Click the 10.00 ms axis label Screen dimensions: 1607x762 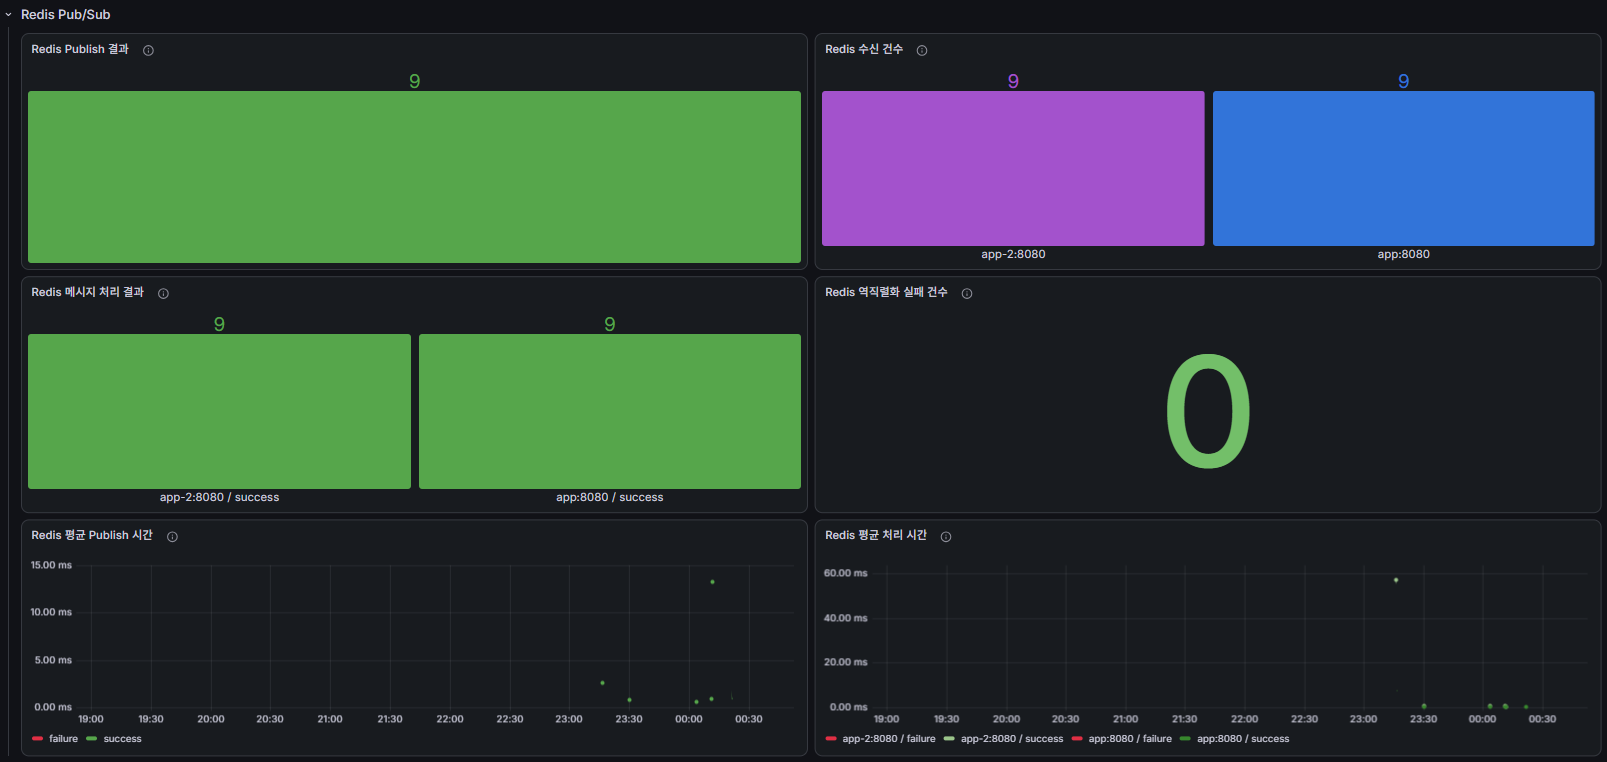[51, 612]
